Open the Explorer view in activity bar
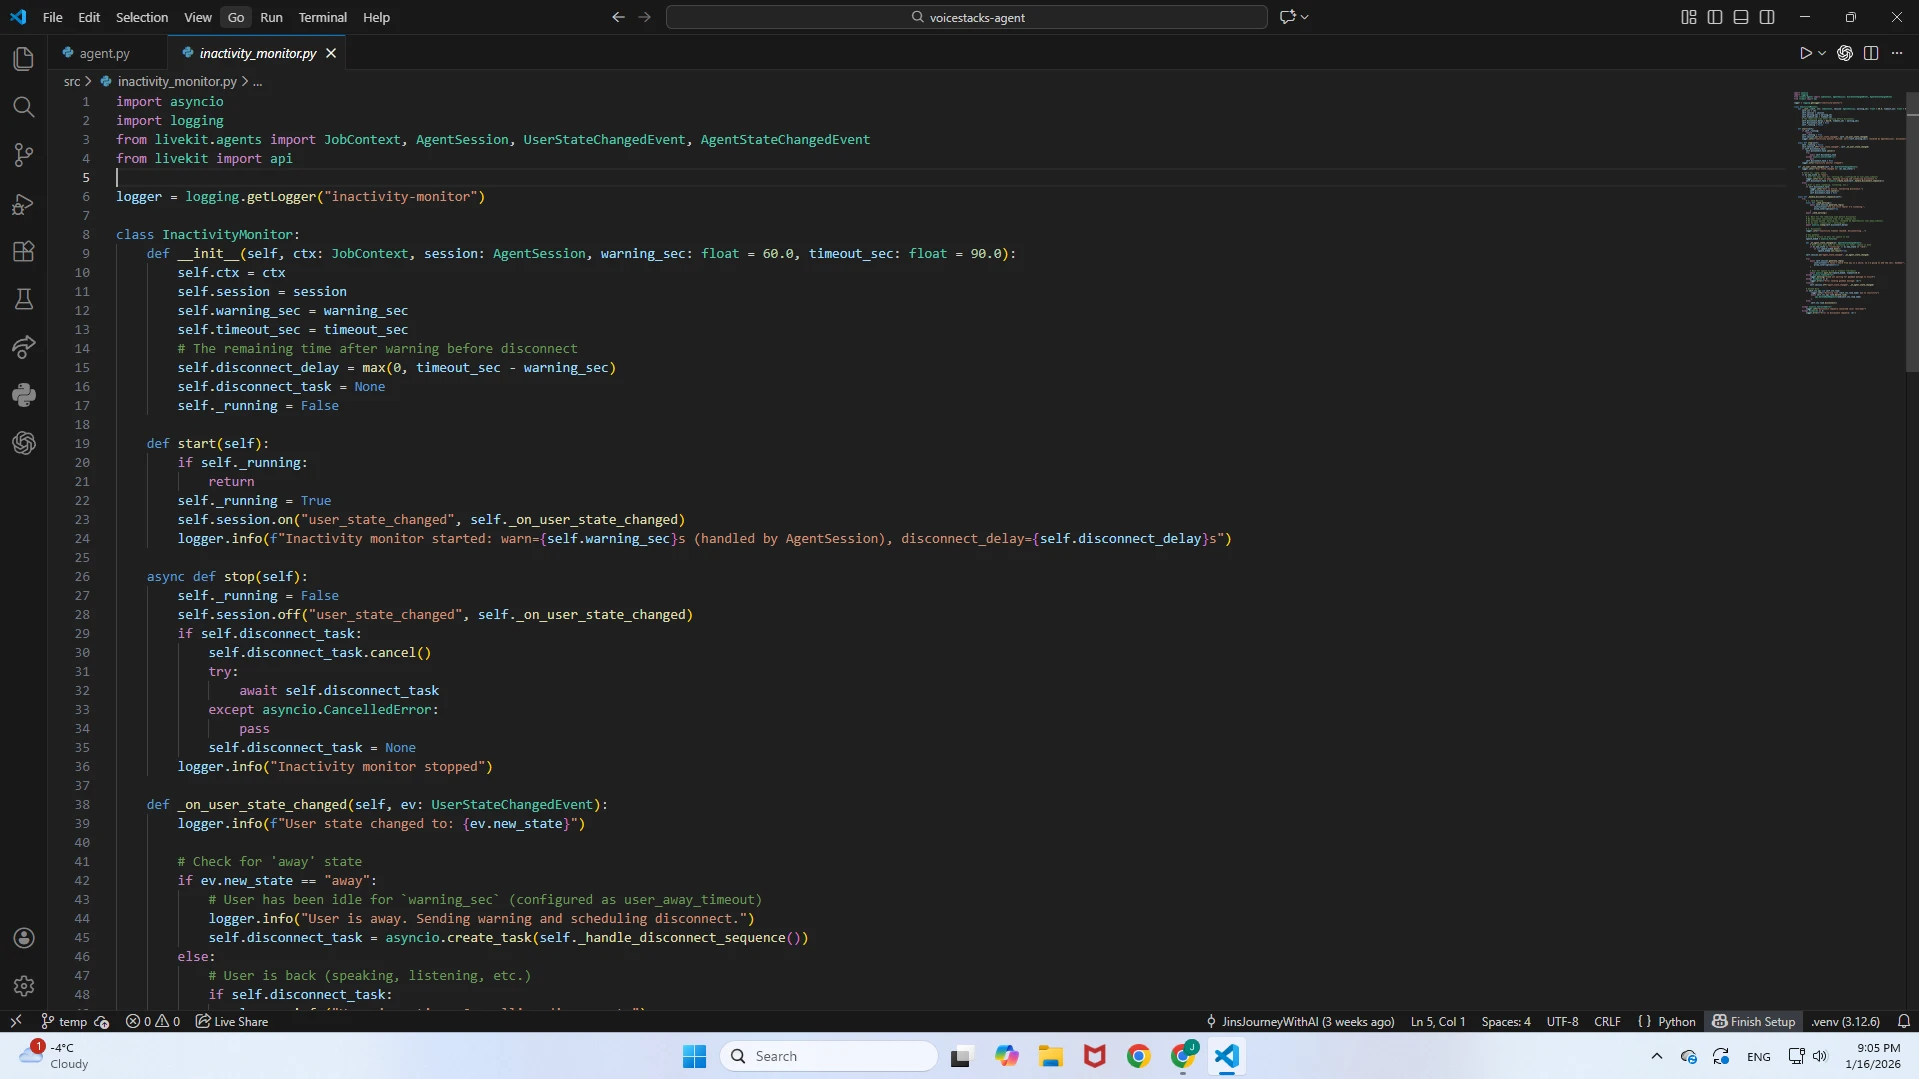This screenshot has height=1079, width=1919. pos(24,59)
